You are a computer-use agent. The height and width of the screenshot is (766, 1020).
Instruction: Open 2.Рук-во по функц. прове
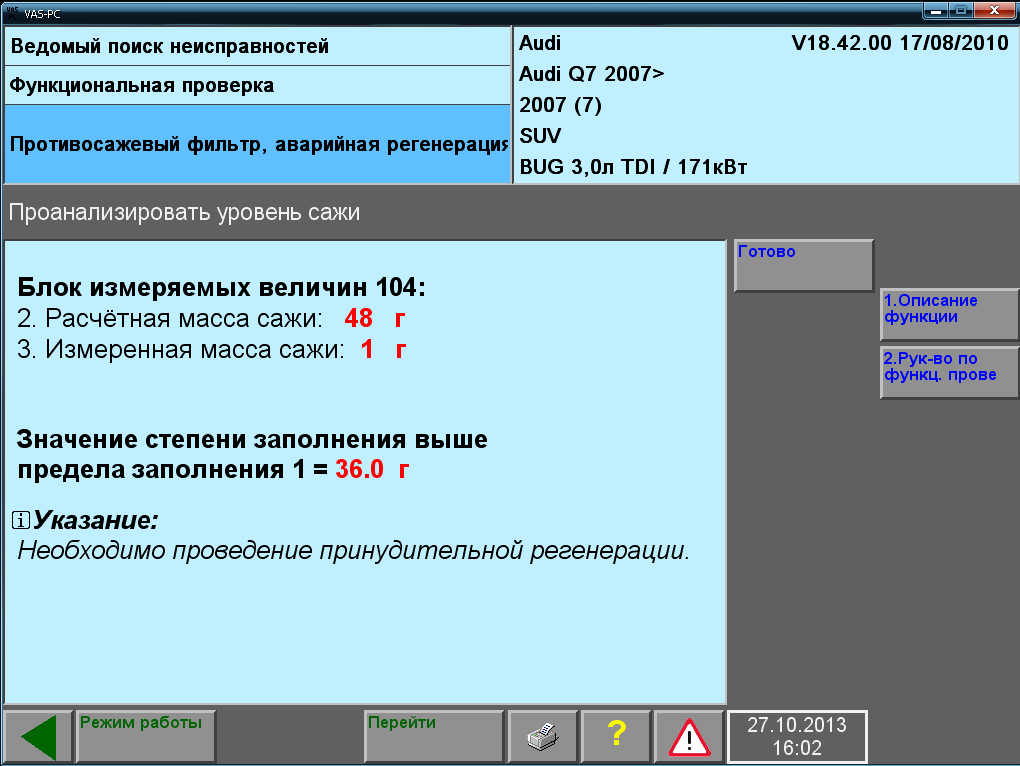[x=949, y=372]
